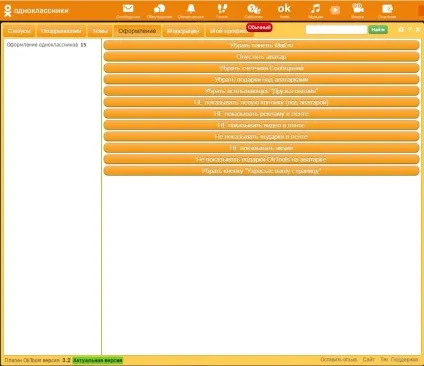
Task: Click 'Убрать всплывающих Друзья онлайн' button
Action: tap(261, 91)
